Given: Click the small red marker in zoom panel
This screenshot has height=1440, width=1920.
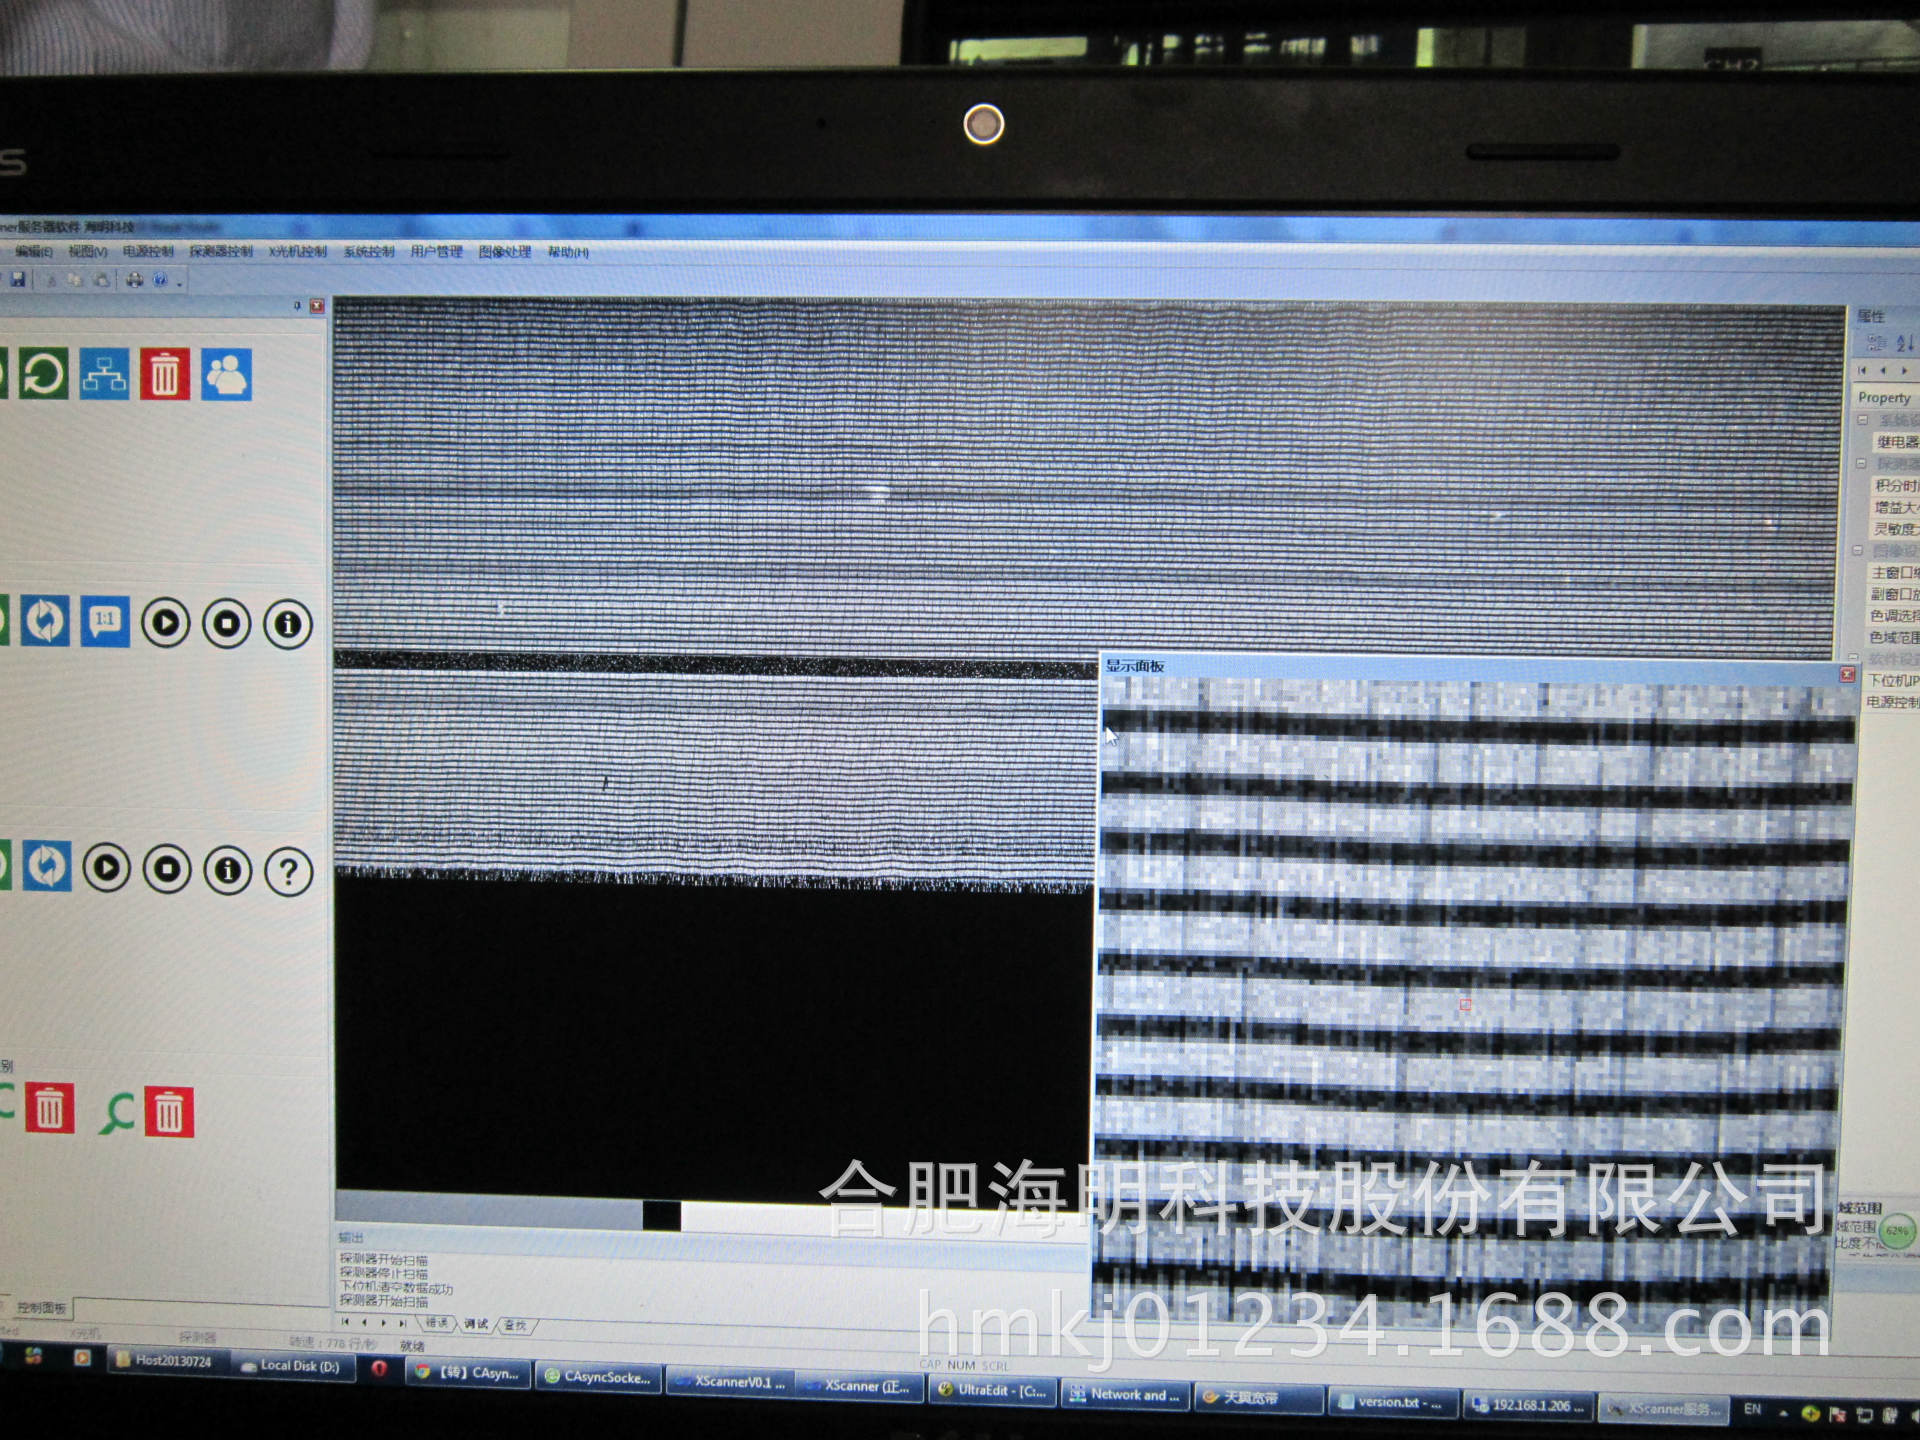Looking at the screenshot, I should [1465, 1004].
